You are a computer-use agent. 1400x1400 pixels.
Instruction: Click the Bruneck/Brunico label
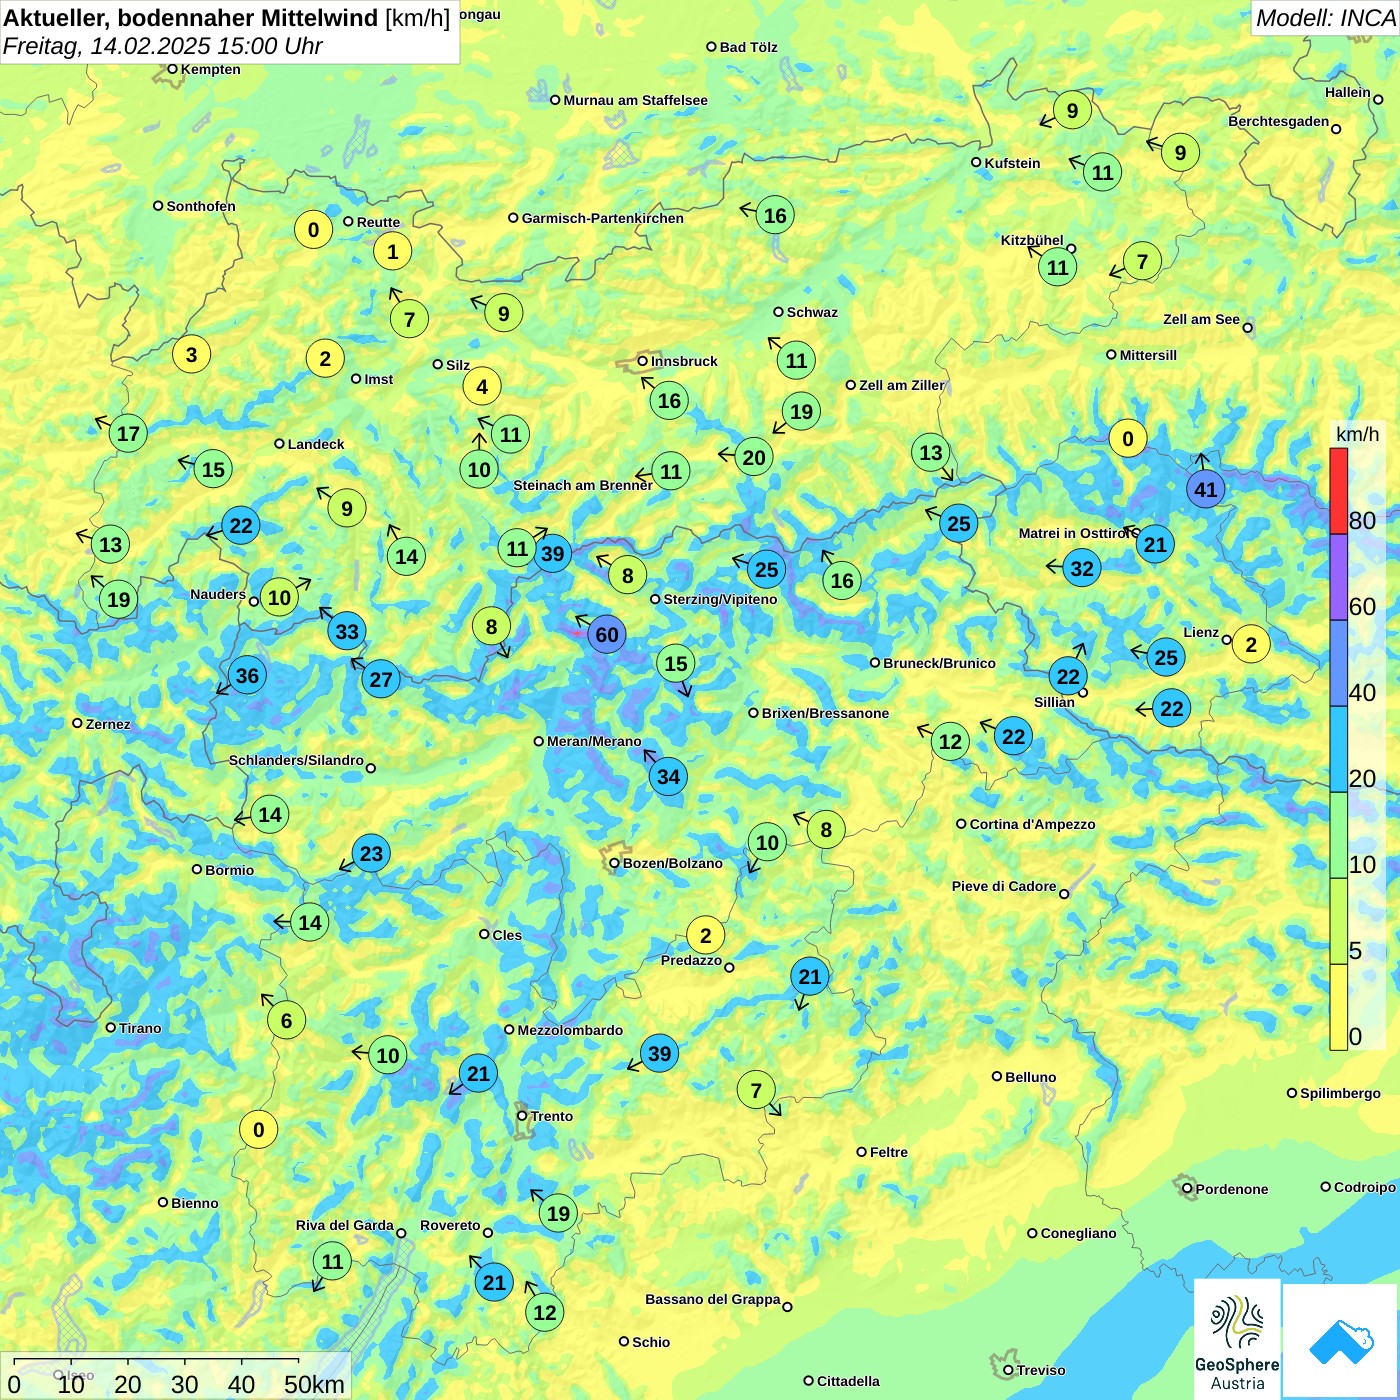pos(939,663)
